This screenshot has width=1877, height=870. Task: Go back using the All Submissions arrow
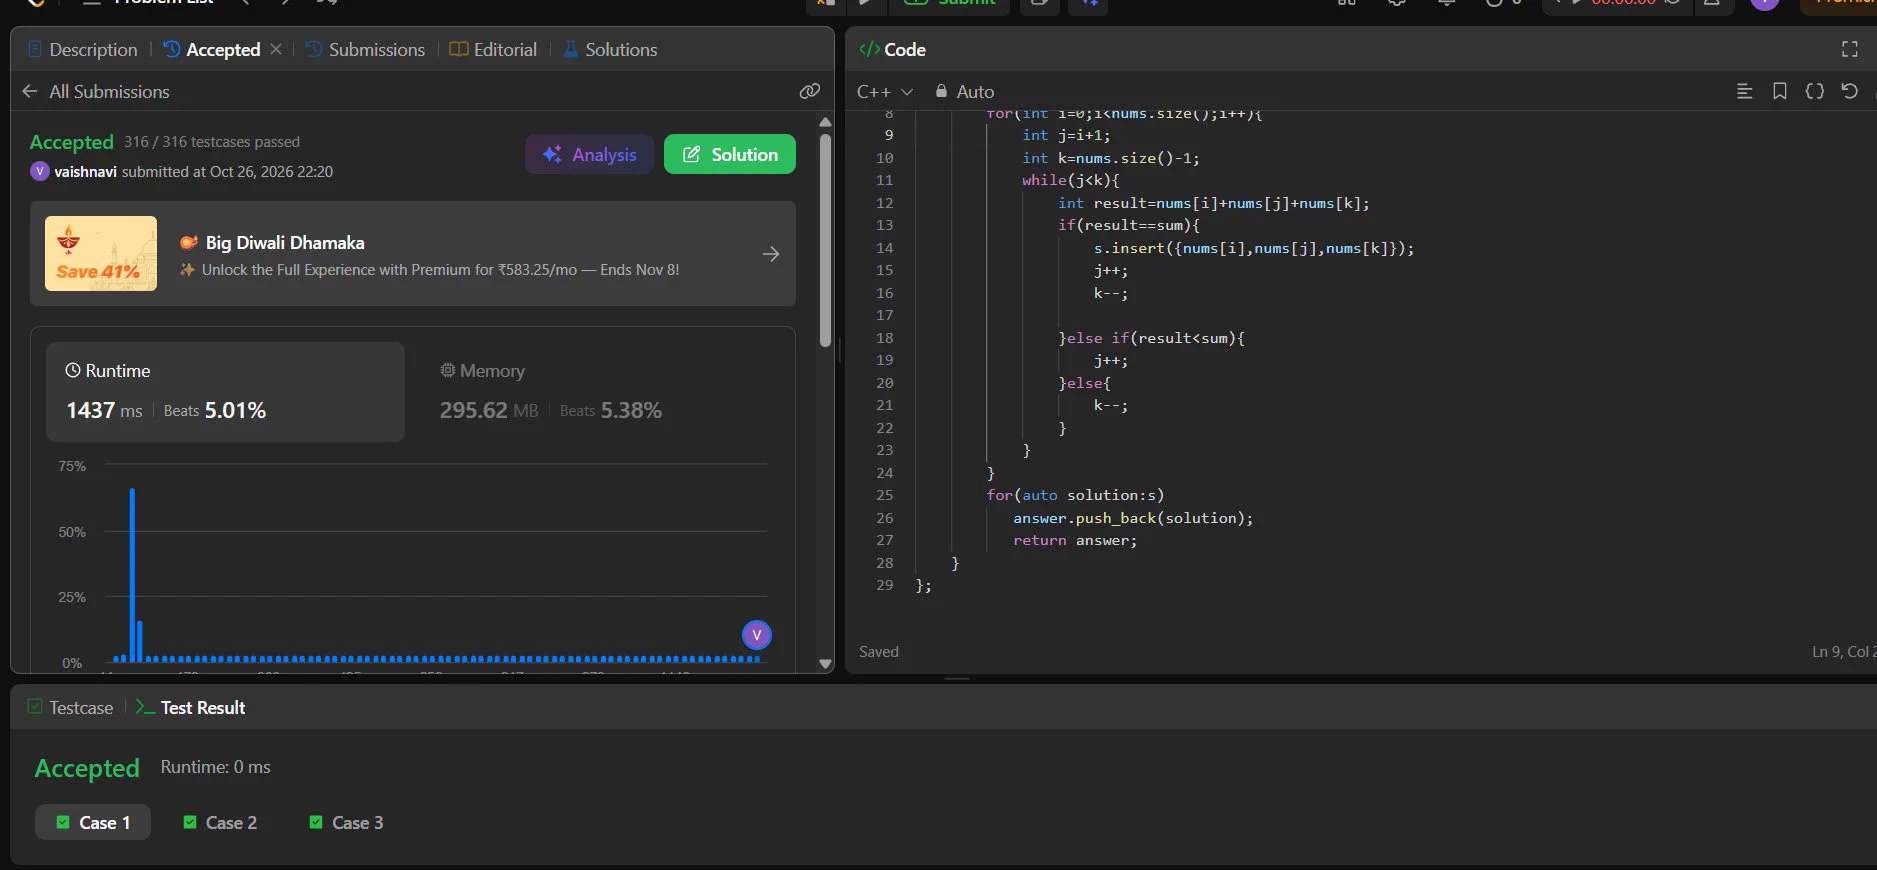click(x=30, y=92)
